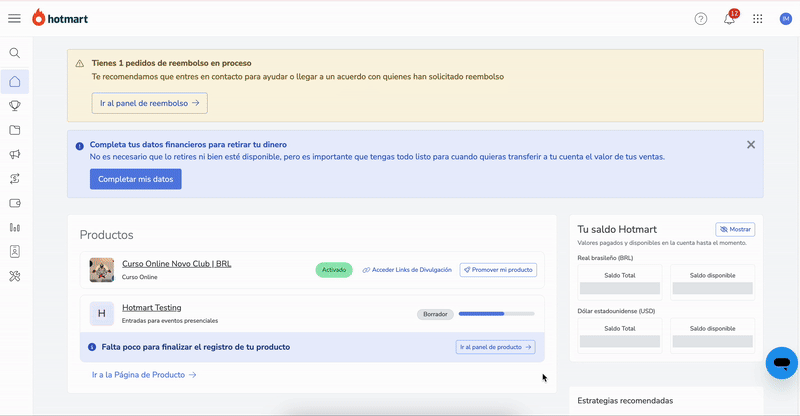Open the sidebar wallet icon
Viewport: 800px width, 416px height.
[x=15, y=203]
